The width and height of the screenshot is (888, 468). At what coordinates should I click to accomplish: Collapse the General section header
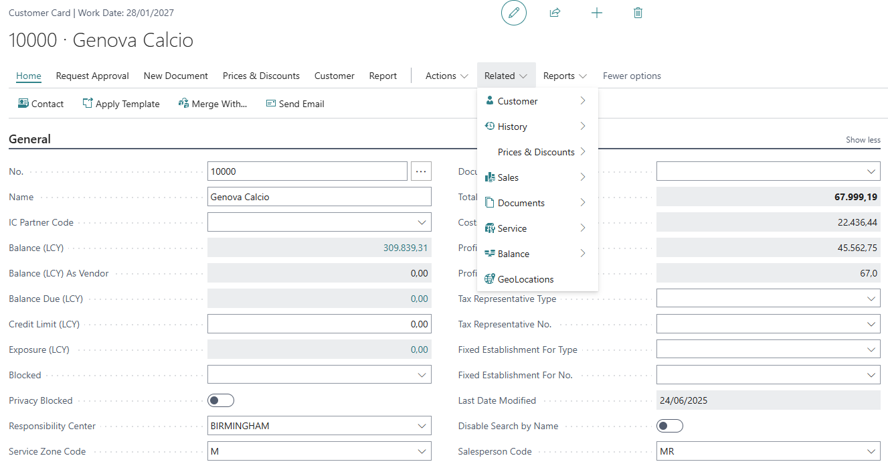click(x=29, y=139)
